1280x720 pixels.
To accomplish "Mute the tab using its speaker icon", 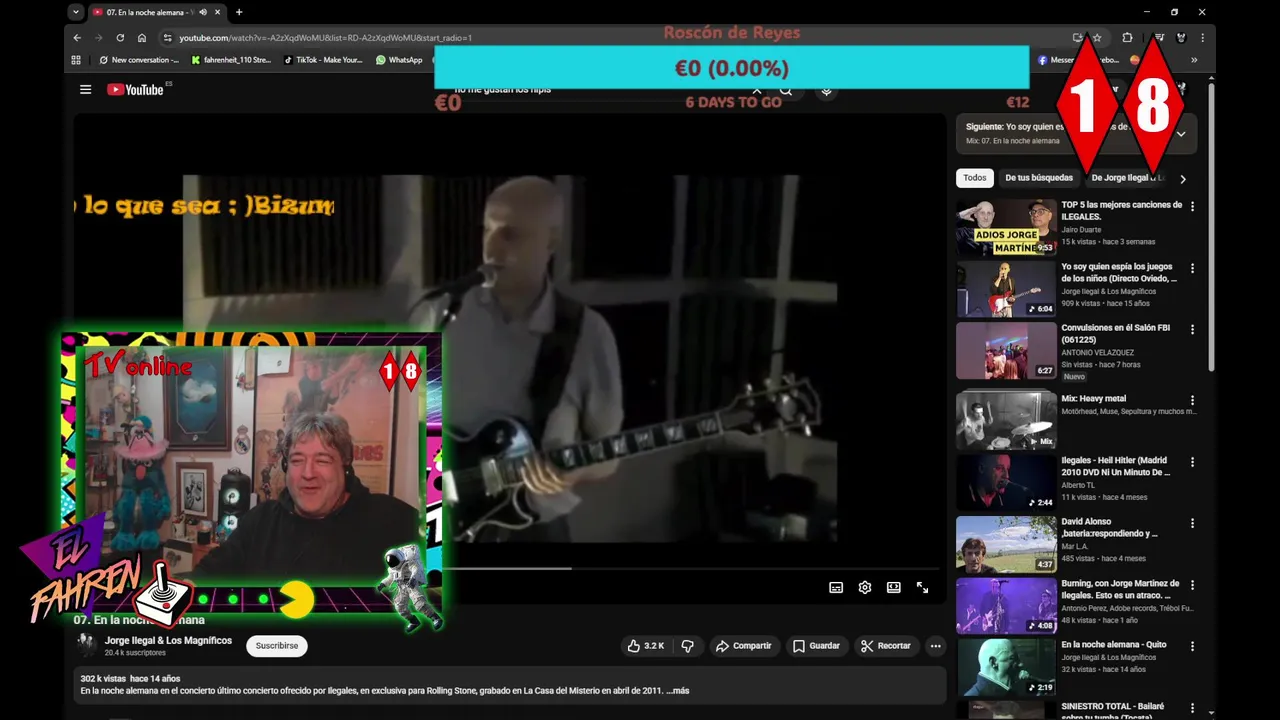I will (203, 12).
